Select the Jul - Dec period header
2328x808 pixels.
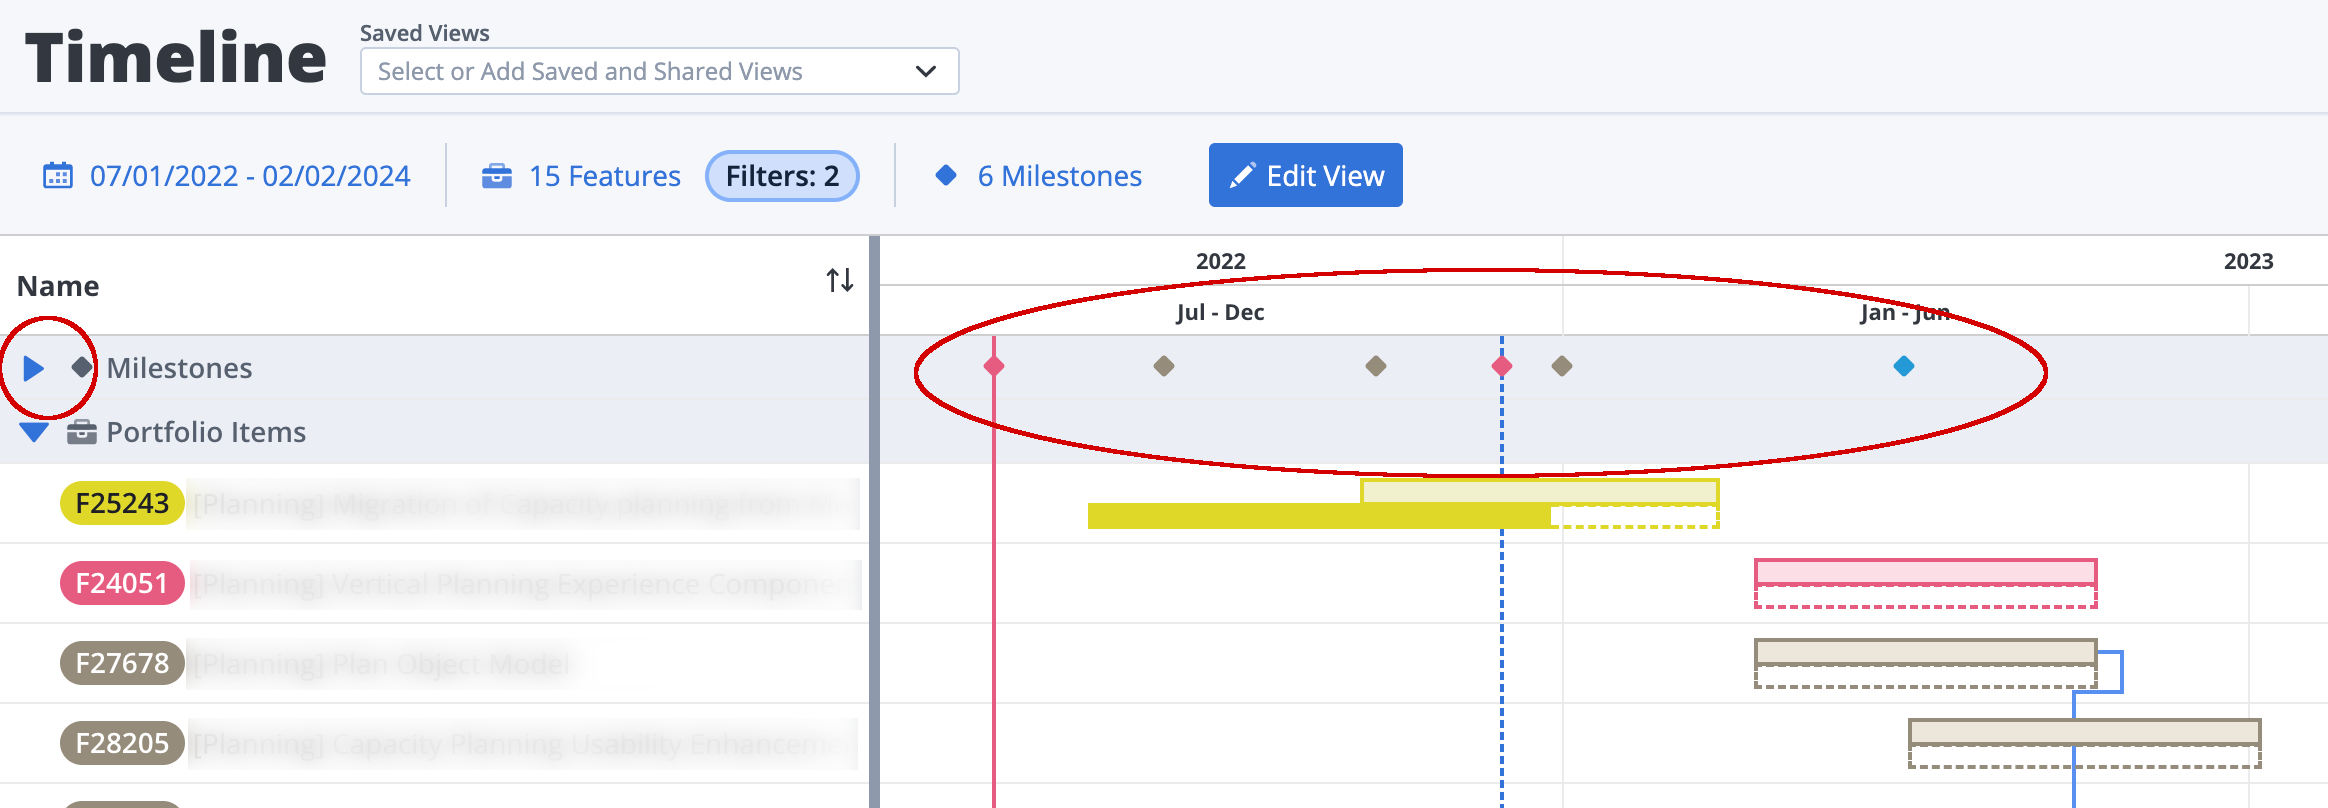(1221, 312)
